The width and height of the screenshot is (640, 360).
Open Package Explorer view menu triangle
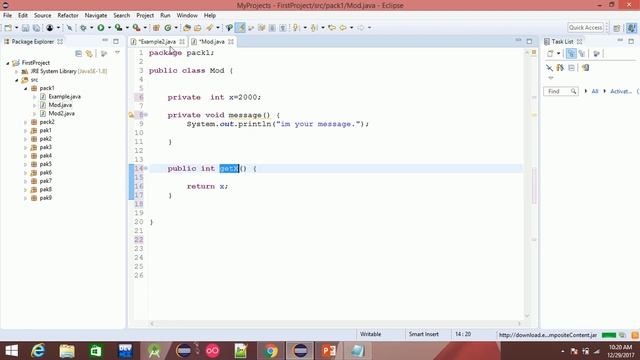click(117, 53)
